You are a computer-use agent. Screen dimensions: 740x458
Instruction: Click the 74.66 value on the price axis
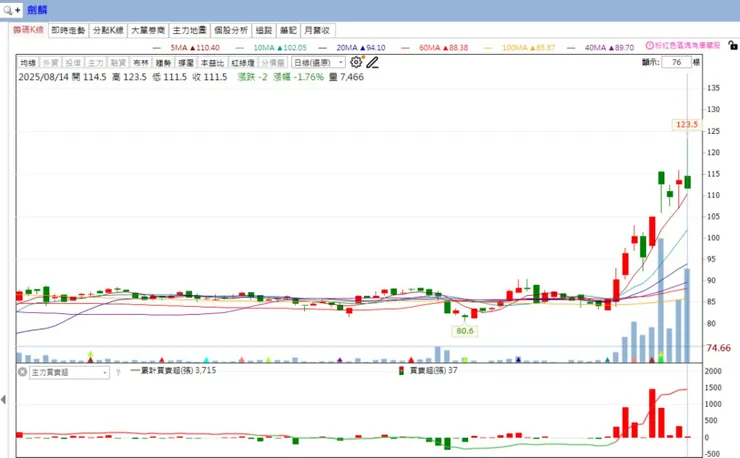pos(718,348)
